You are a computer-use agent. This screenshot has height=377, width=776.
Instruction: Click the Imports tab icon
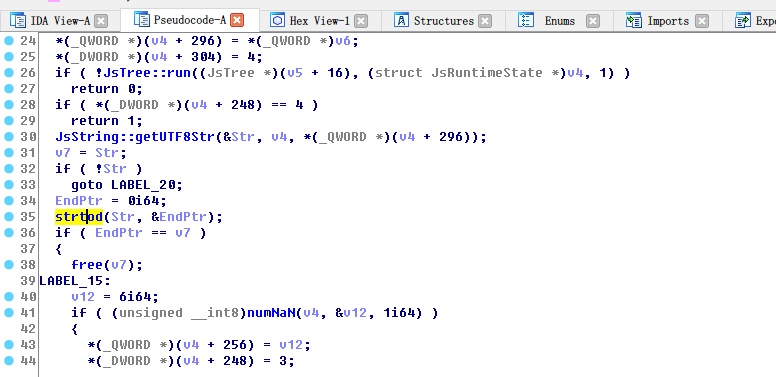point(634,20)
